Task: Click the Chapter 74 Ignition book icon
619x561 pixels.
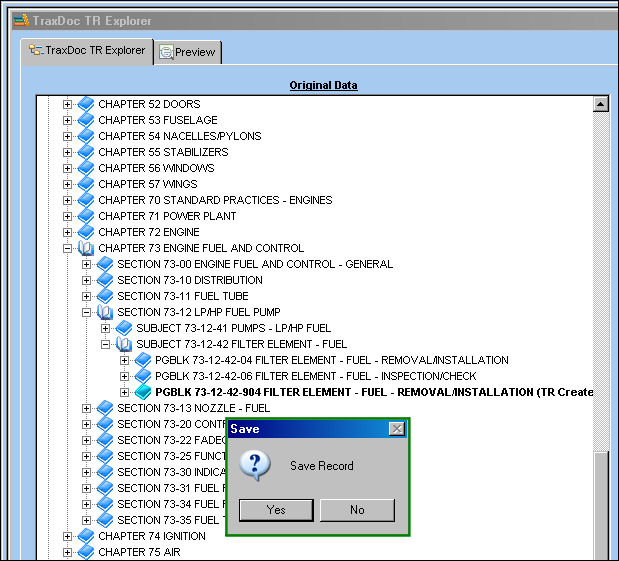Action: pyautogui.click(x=86, y=536)
